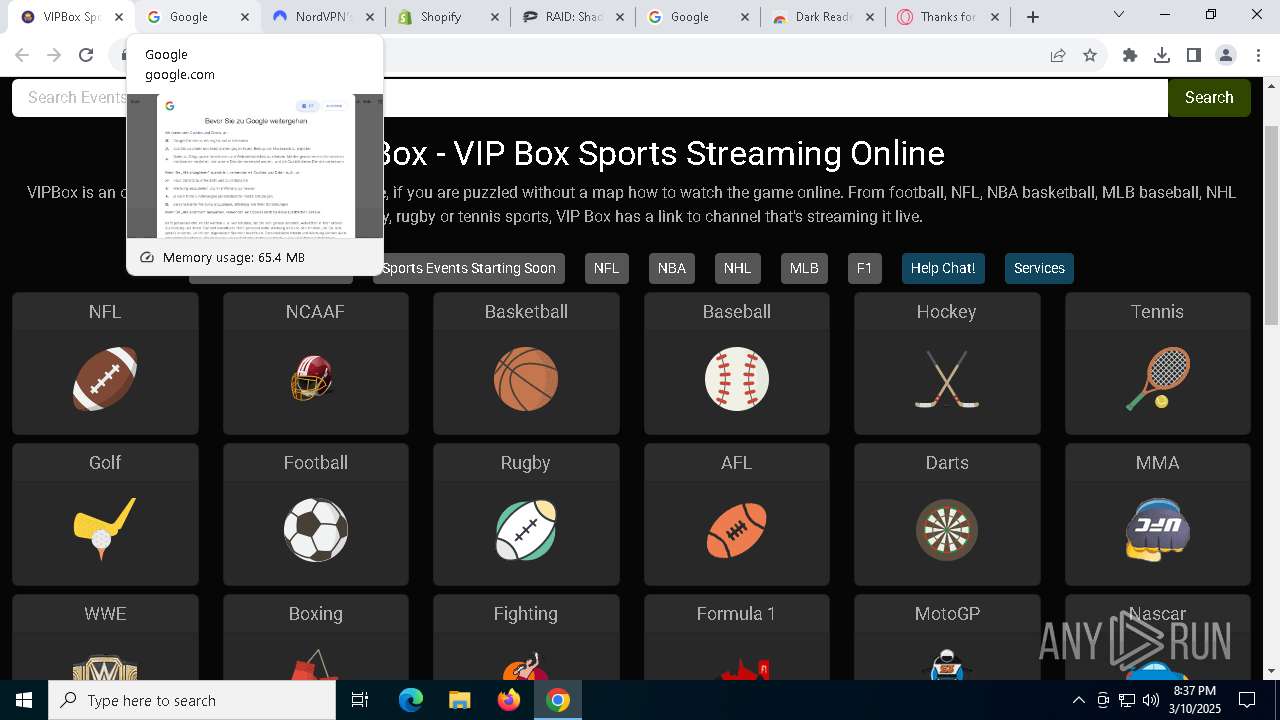1280x720 pixels.
Task: Toggle the browser side panel icon
Action: [1194, 55]
